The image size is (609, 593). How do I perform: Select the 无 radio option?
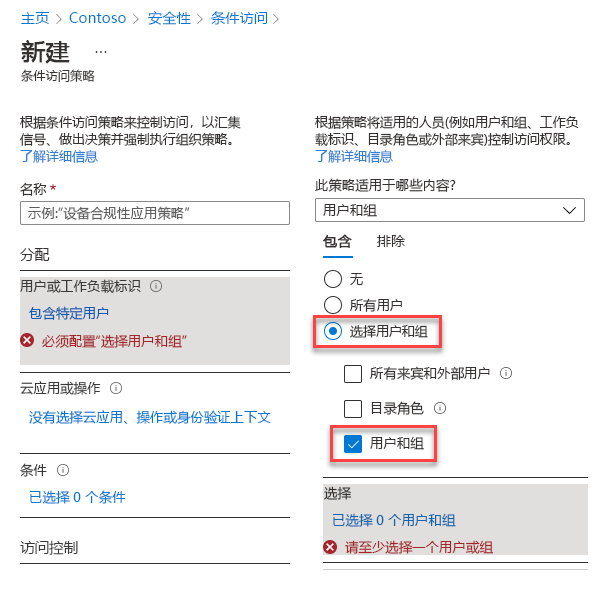(x=334, y=279)
